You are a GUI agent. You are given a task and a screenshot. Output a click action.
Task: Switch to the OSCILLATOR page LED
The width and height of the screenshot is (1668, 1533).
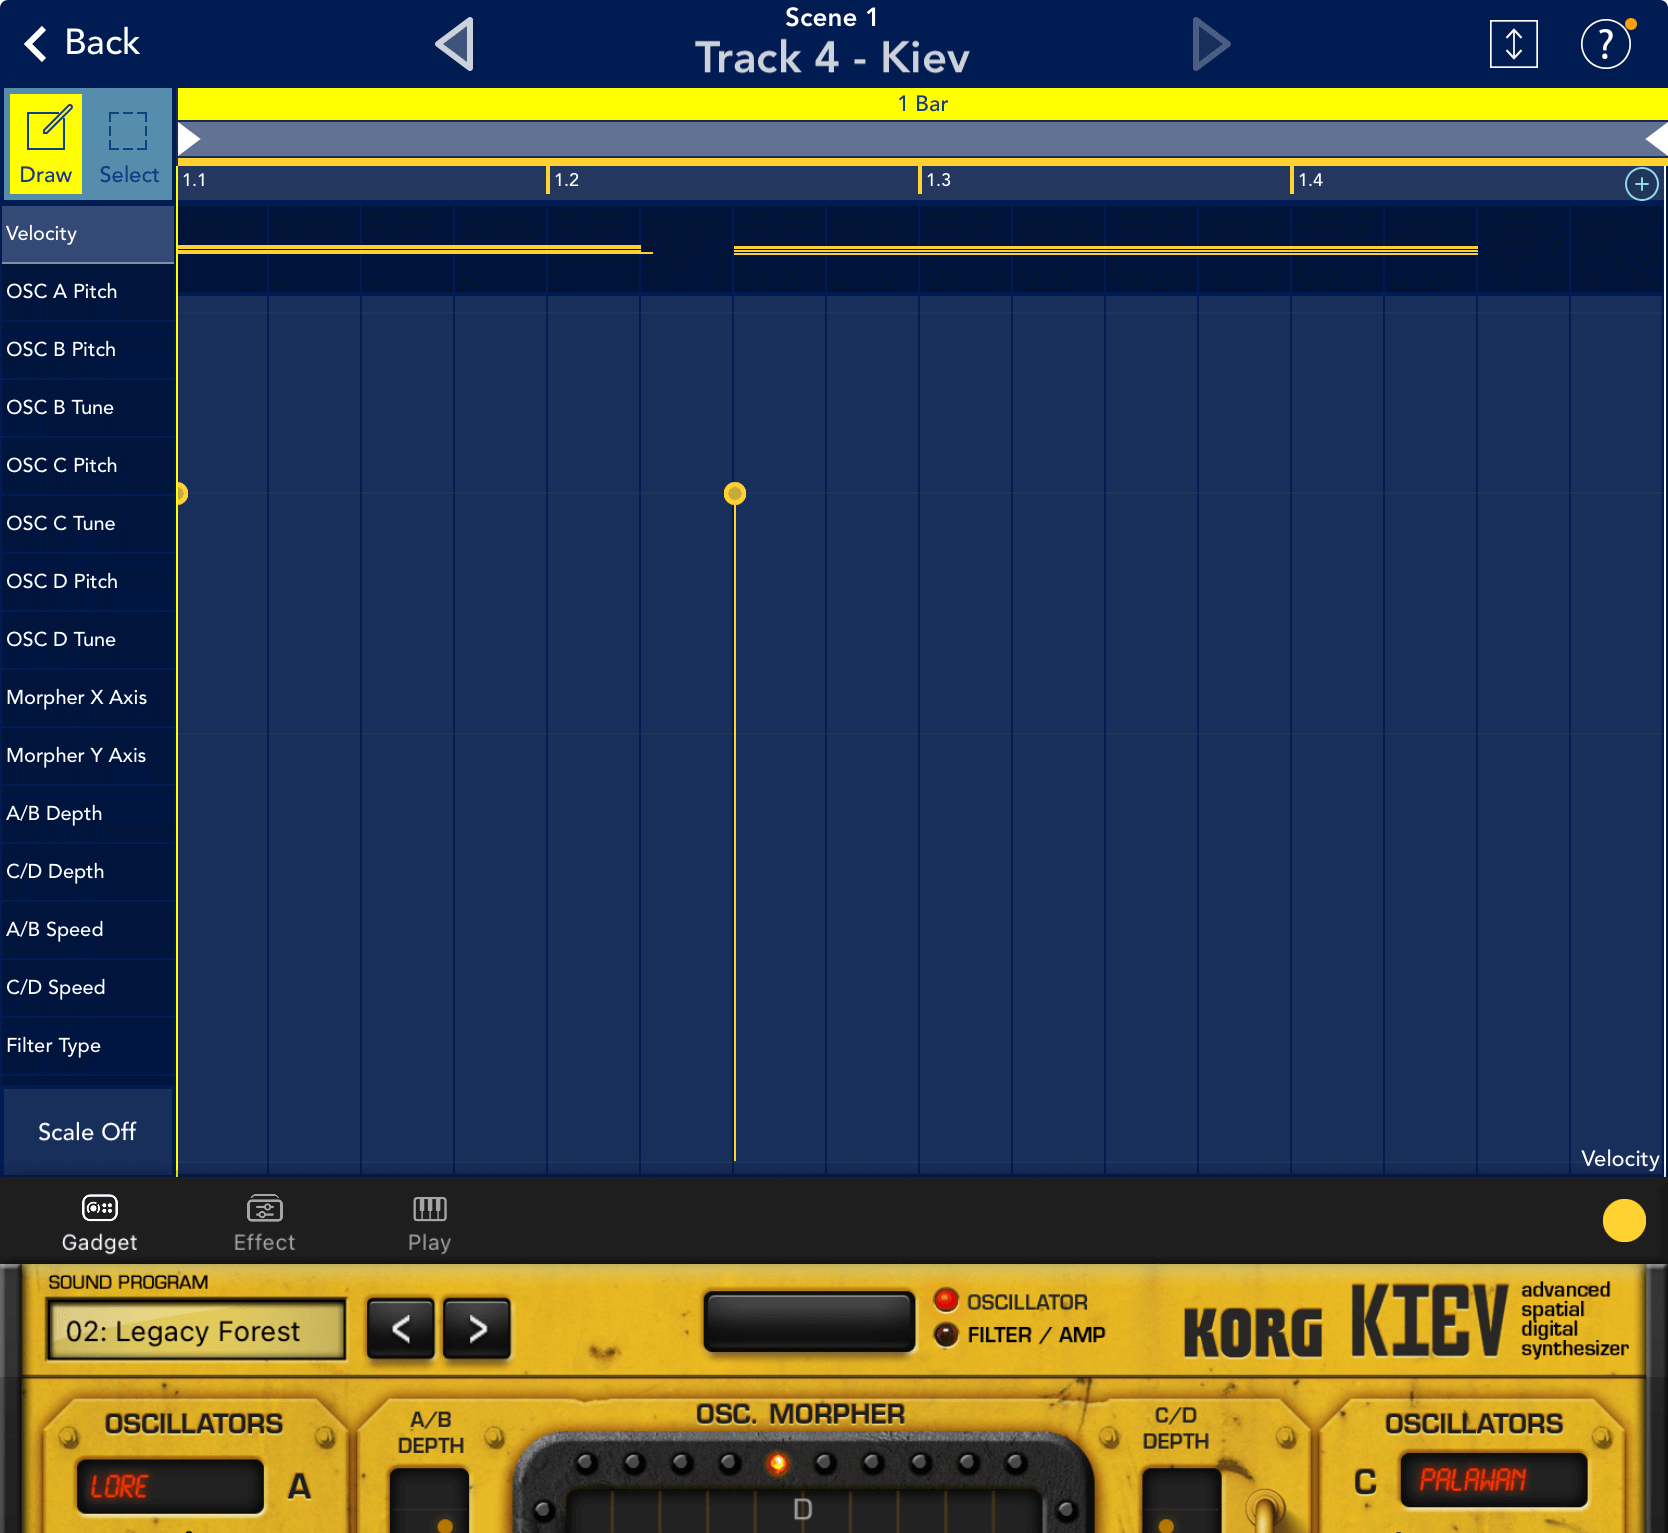945,1300
